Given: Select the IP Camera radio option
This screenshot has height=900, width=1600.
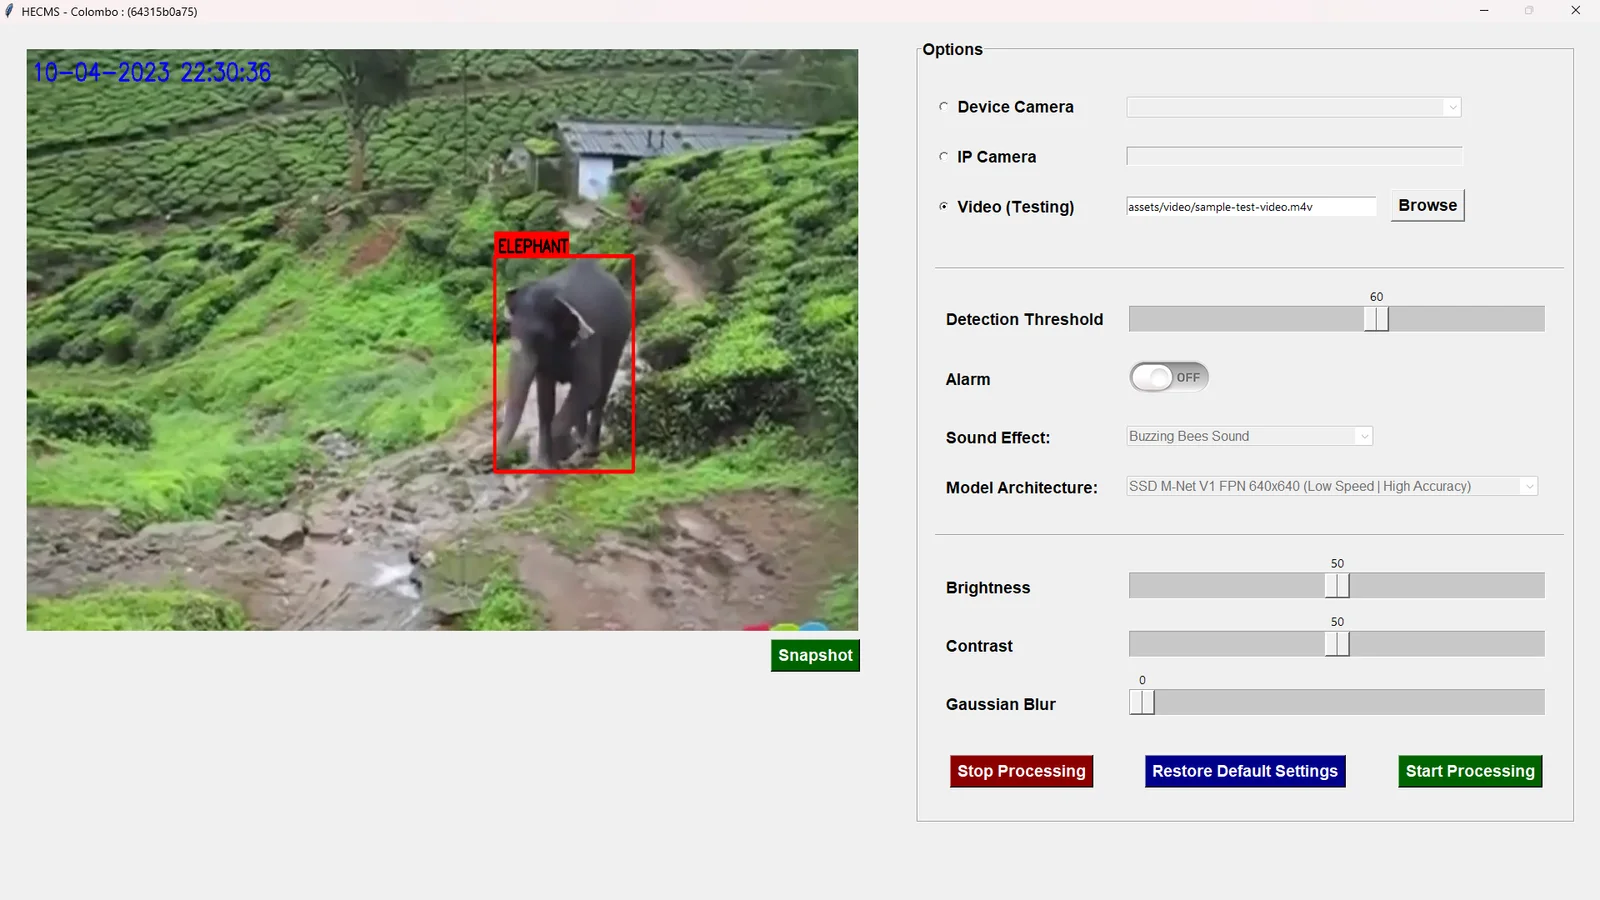Looking at the screenshot, I should (943, 157).
